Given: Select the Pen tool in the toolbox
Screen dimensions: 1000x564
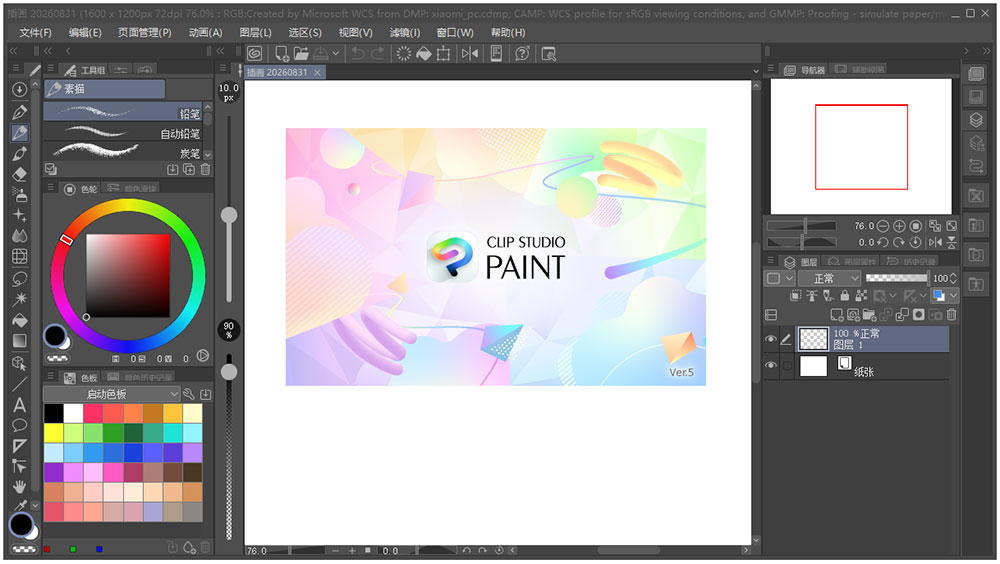Looking at the screenshot, I should [x=19, y=112].
